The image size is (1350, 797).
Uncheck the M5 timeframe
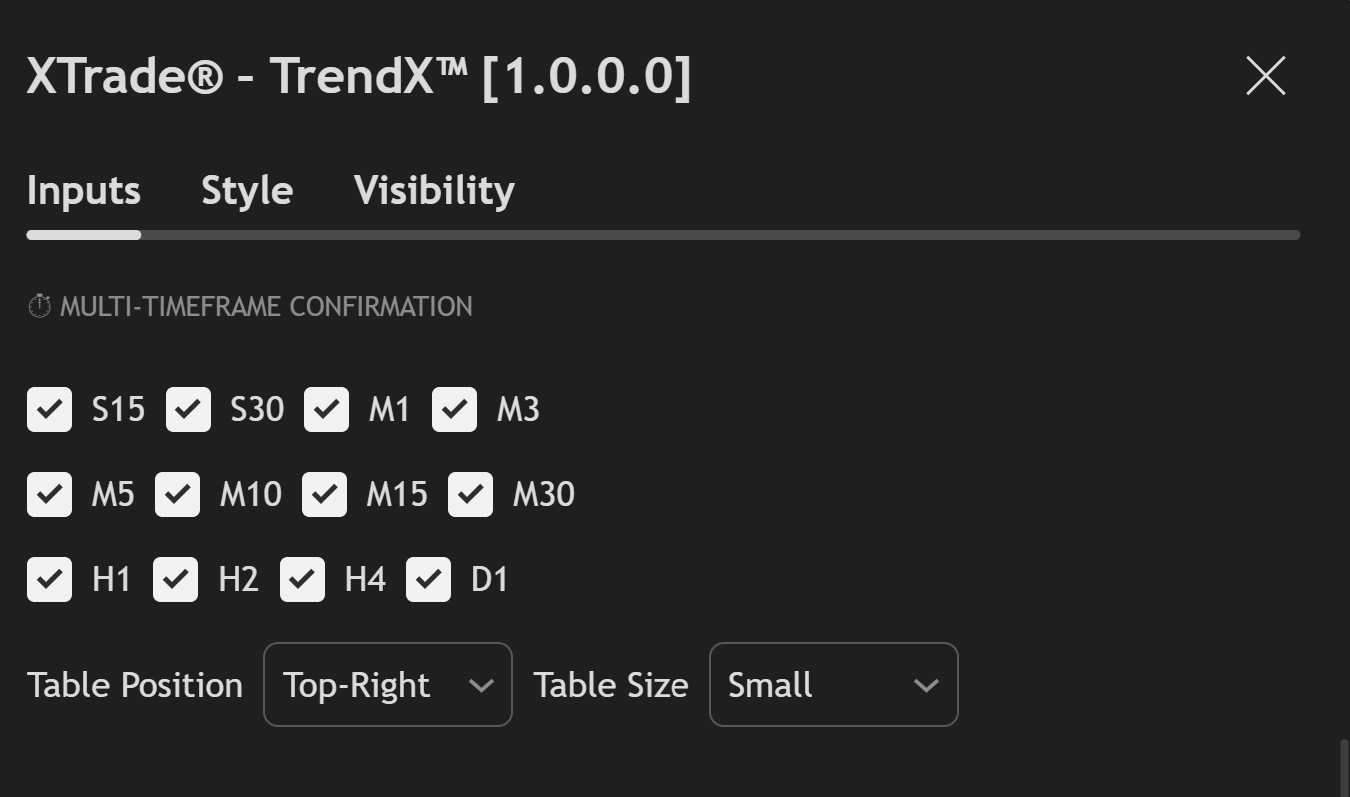(49, 493)
